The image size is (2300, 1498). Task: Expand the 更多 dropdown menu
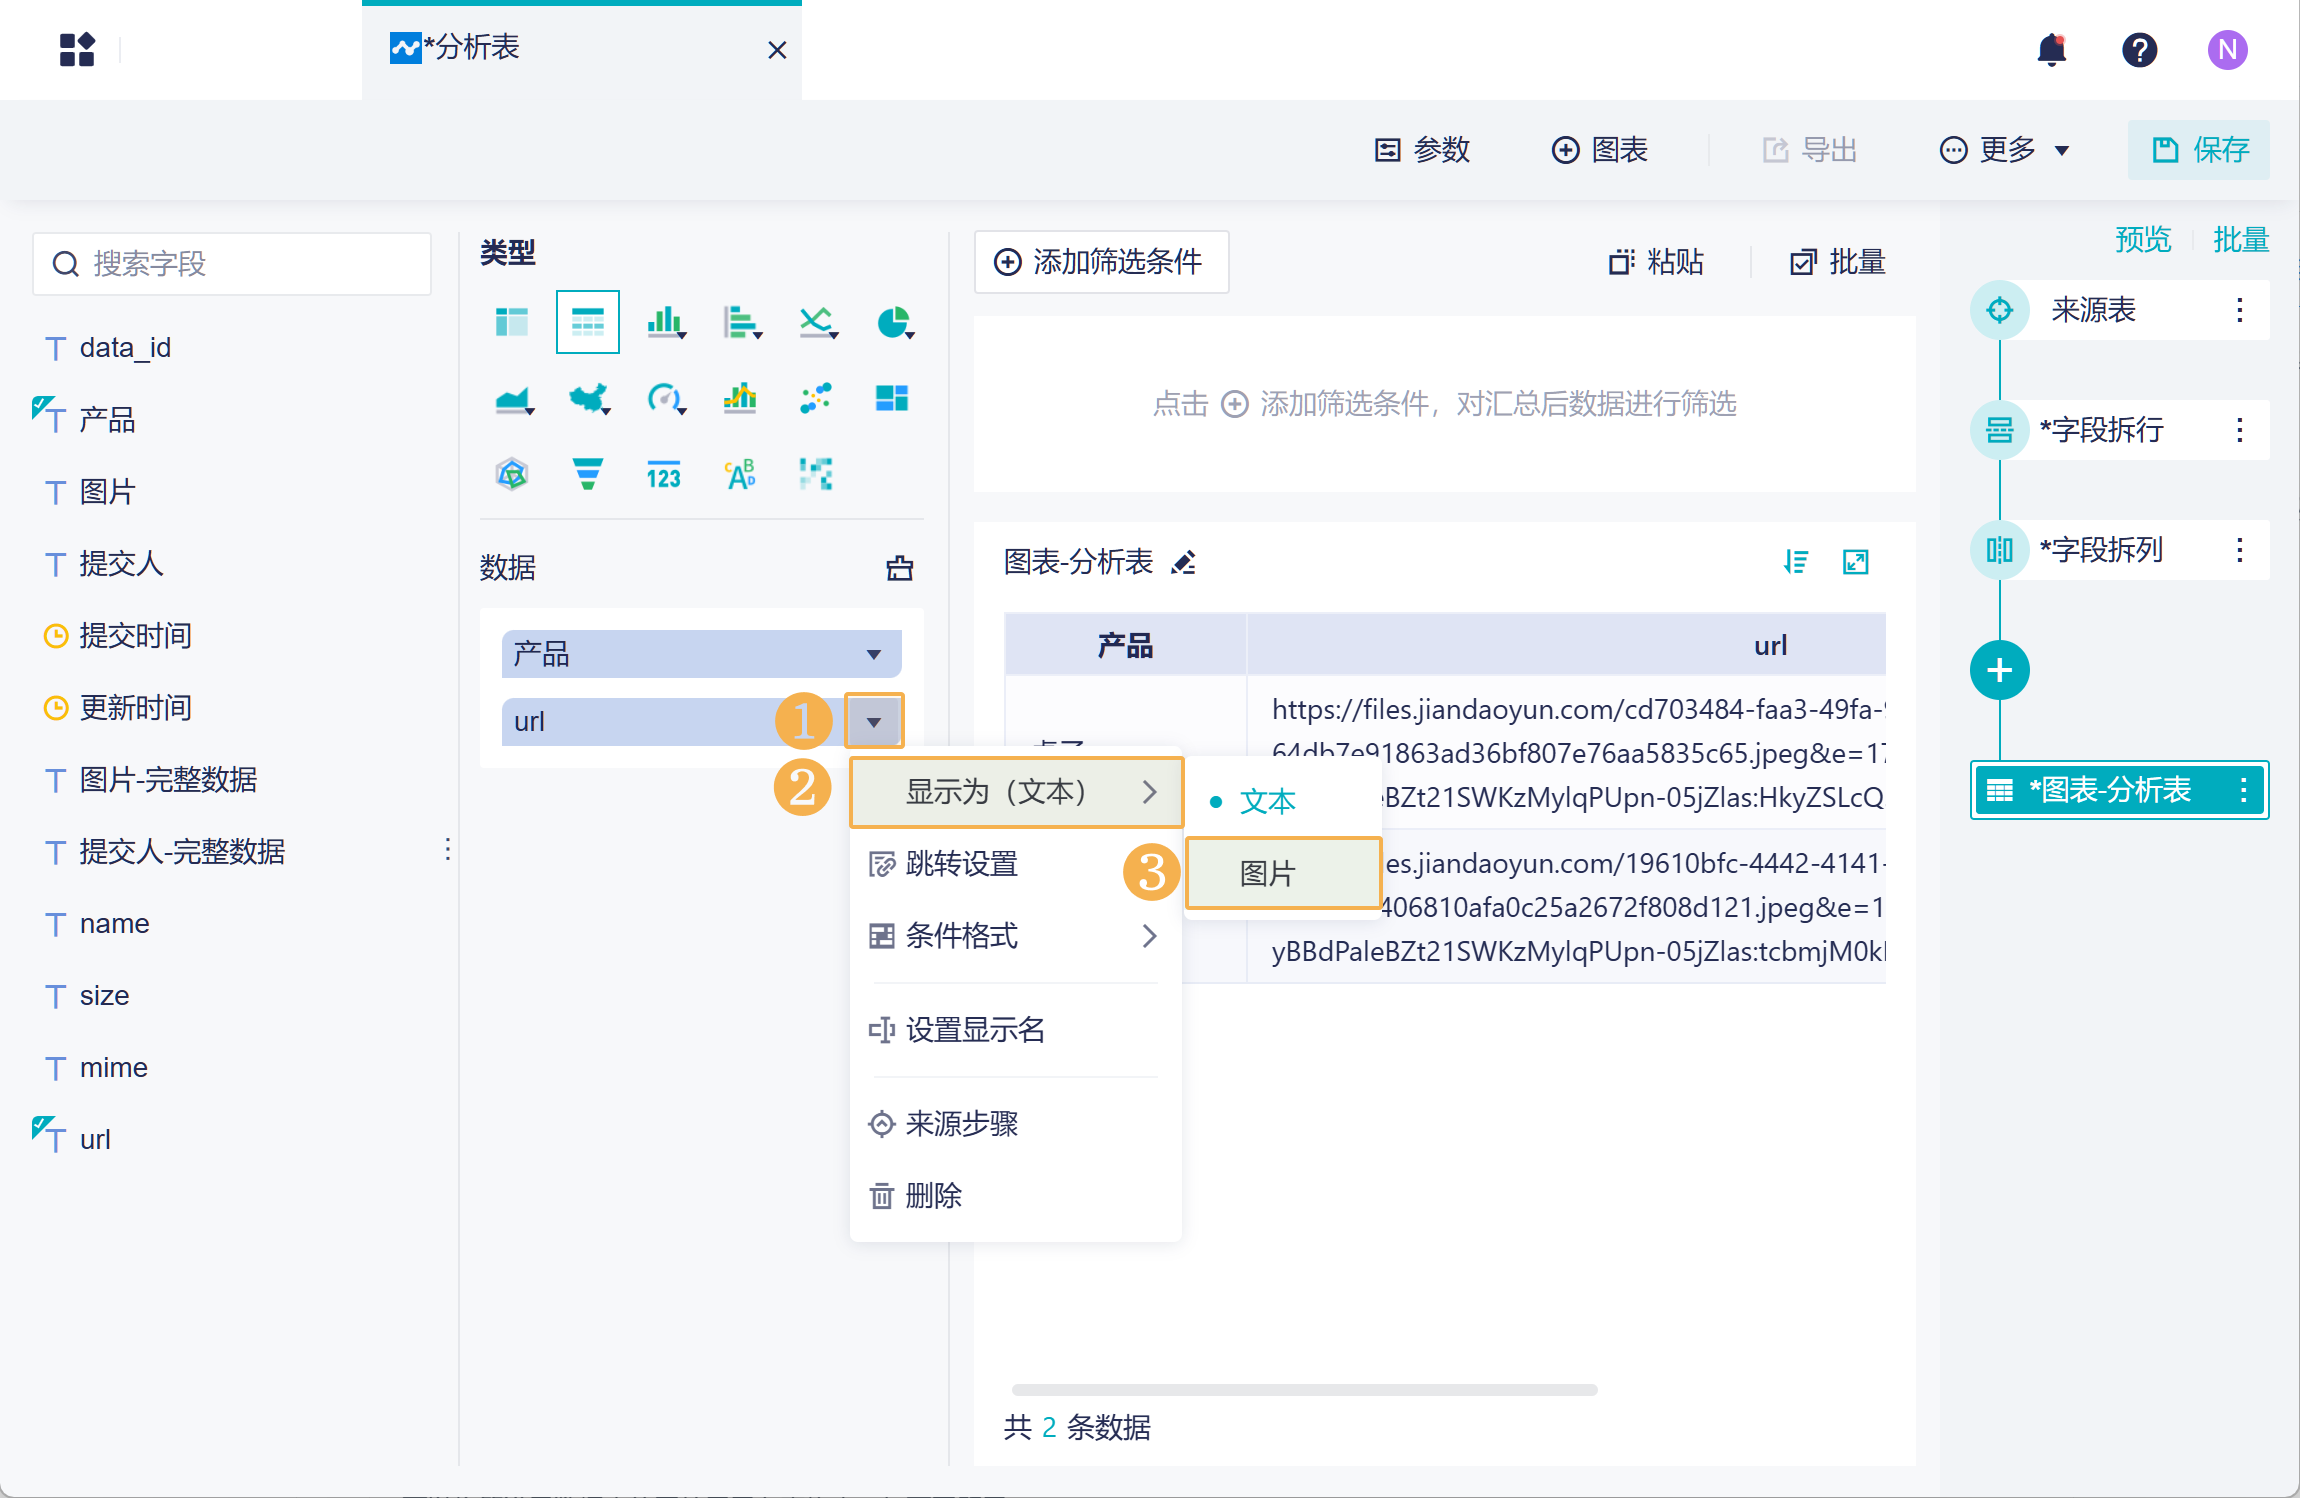[2004, 150]
